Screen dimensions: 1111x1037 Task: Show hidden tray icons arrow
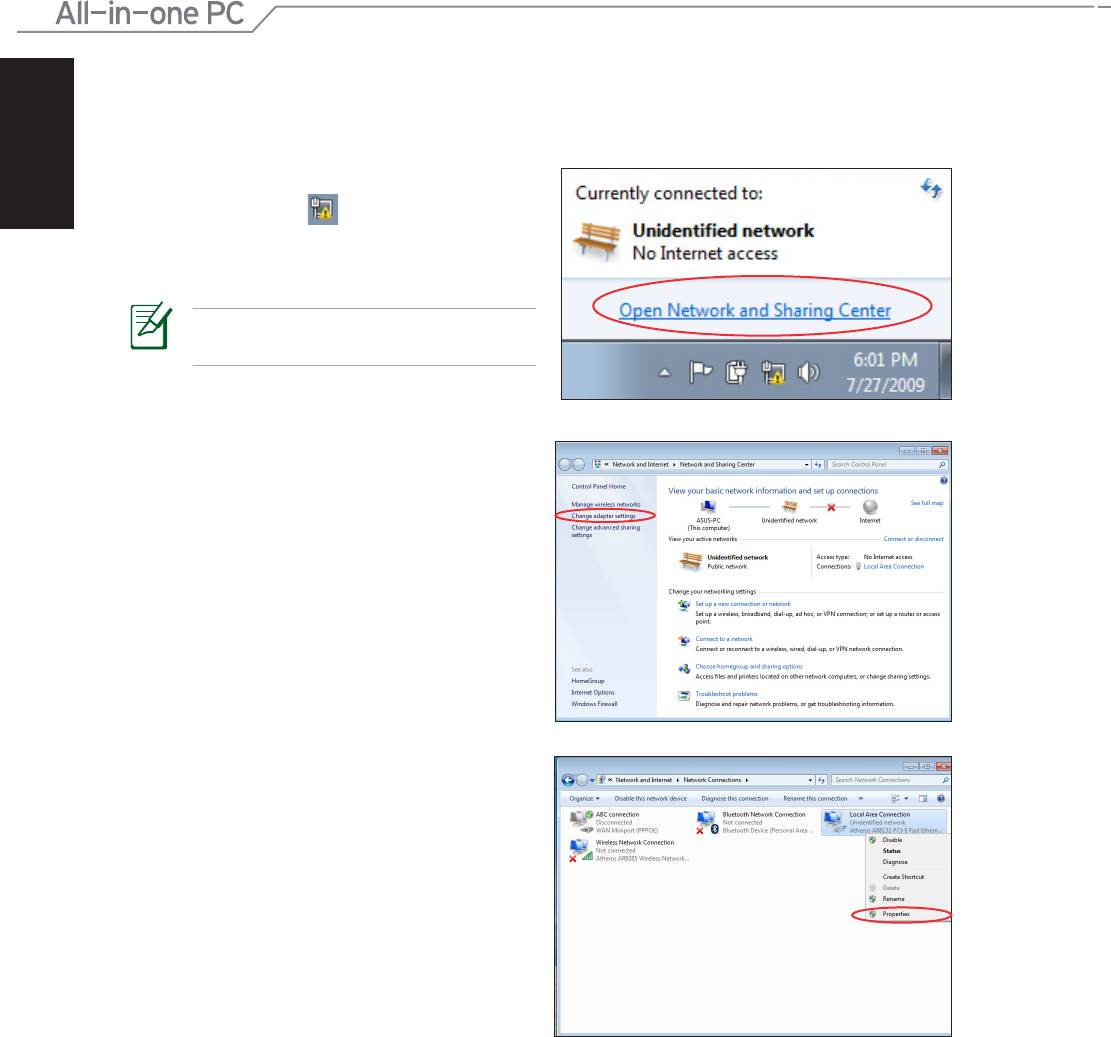point(664,373)
